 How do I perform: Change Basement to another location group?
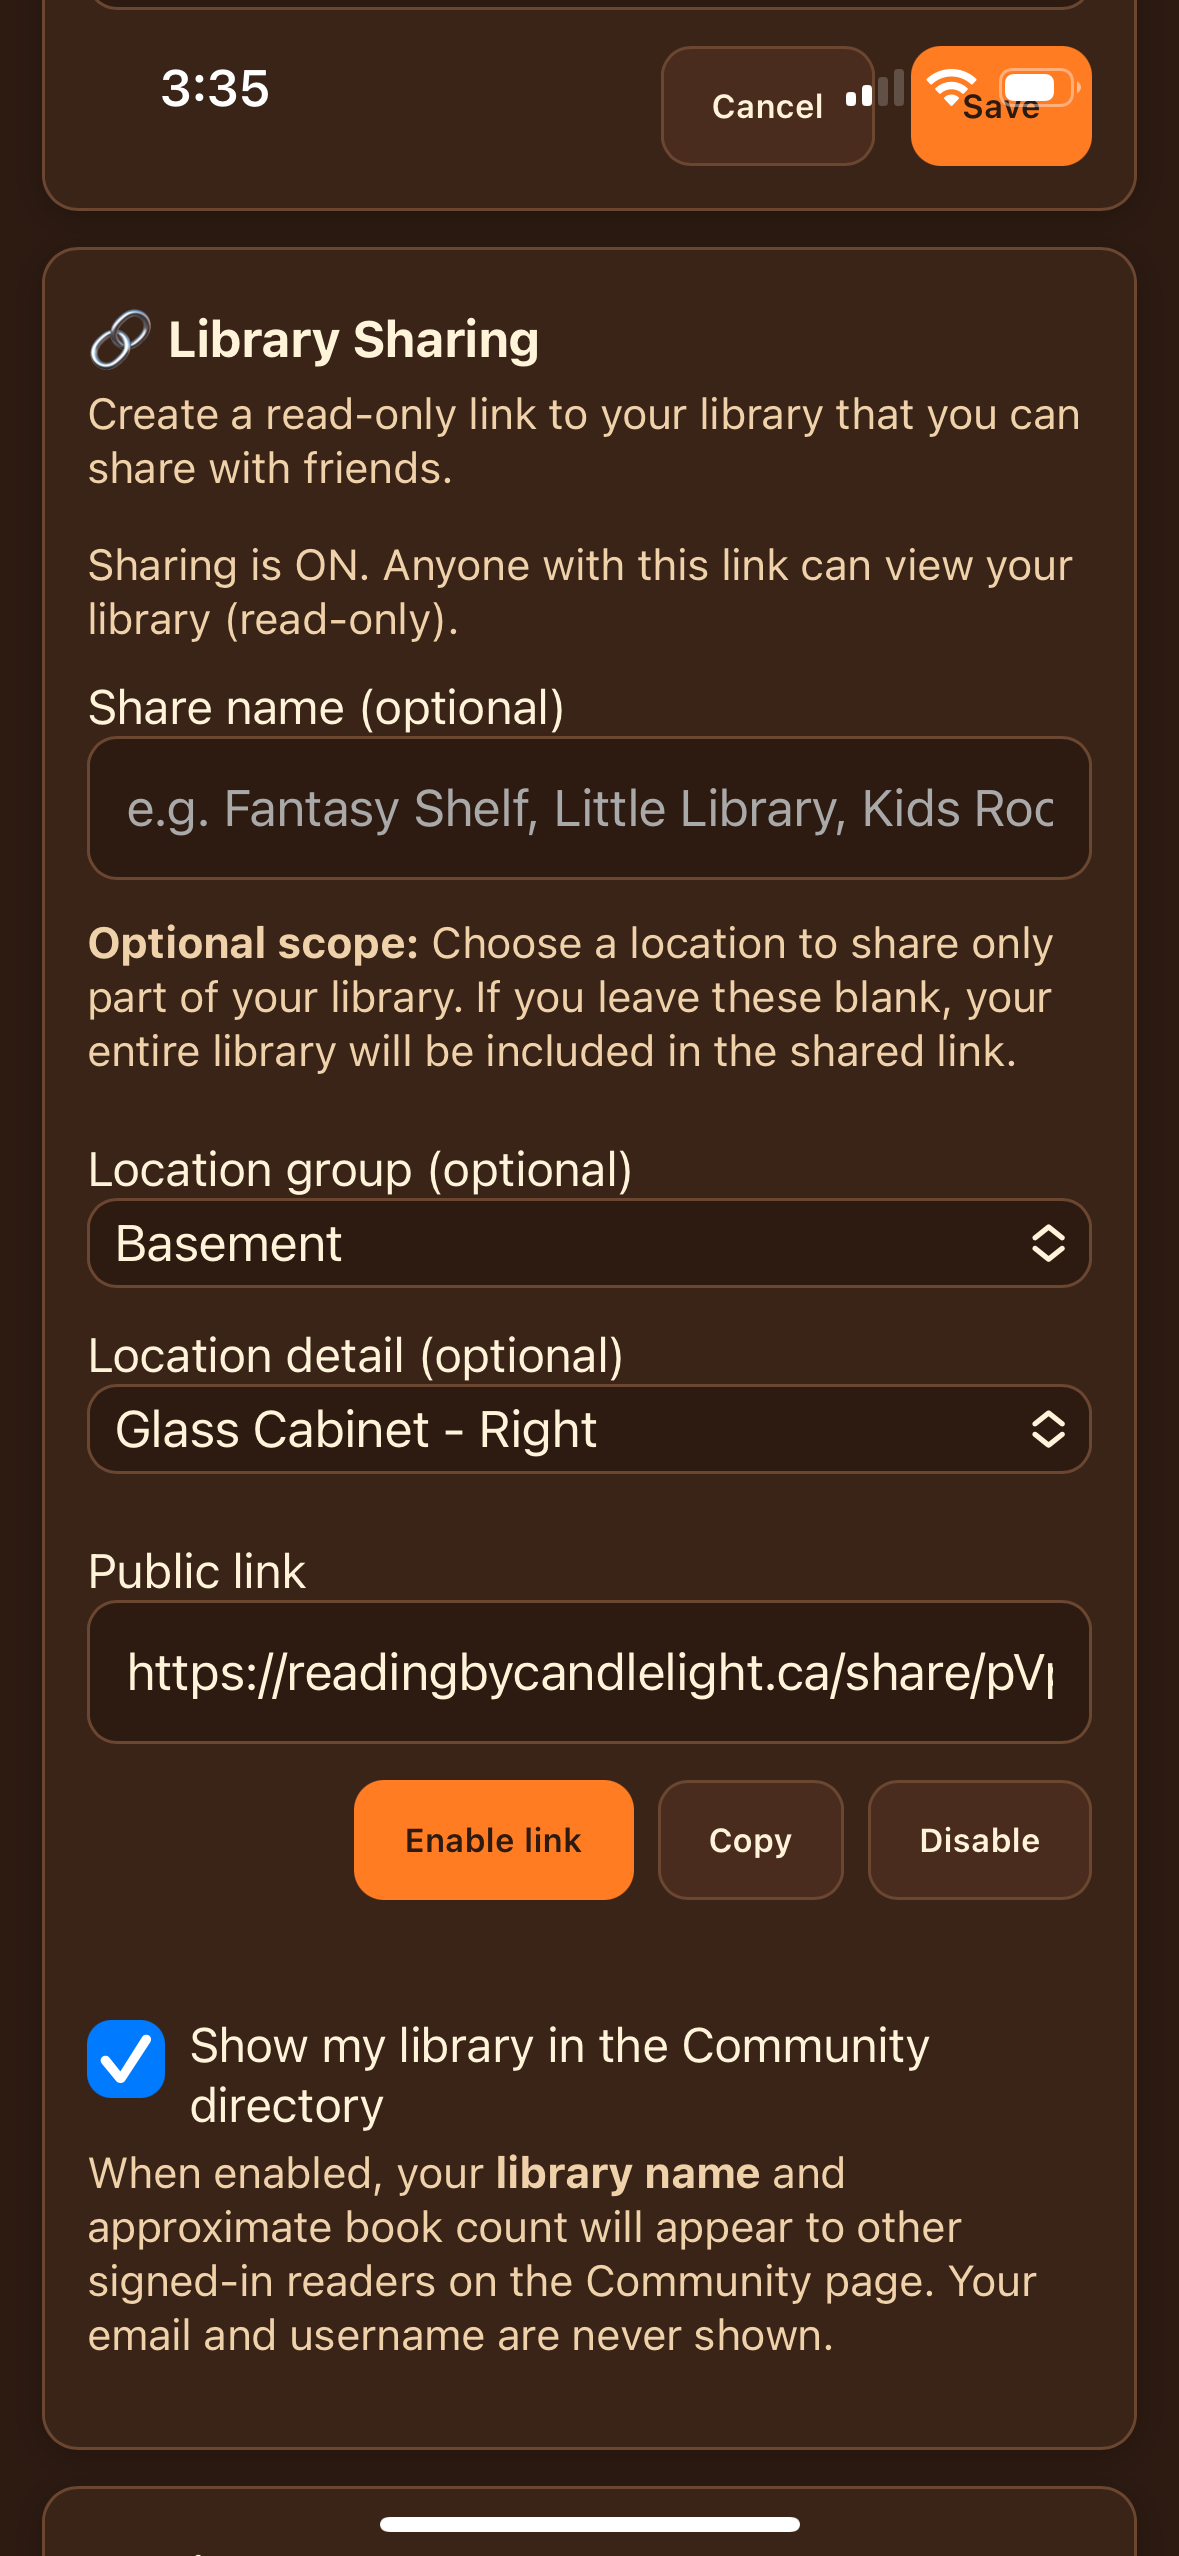[x=589, y=1243]
